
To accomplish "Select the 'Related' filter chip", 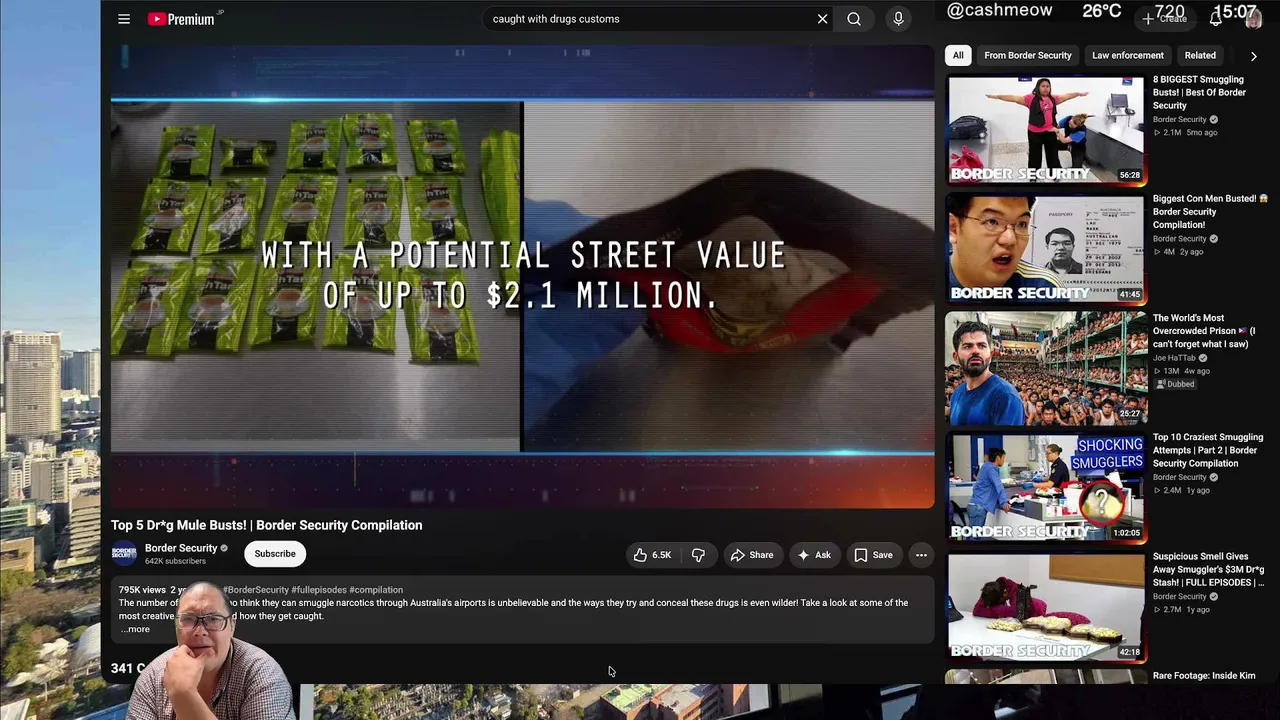I will pos(1200,56).
